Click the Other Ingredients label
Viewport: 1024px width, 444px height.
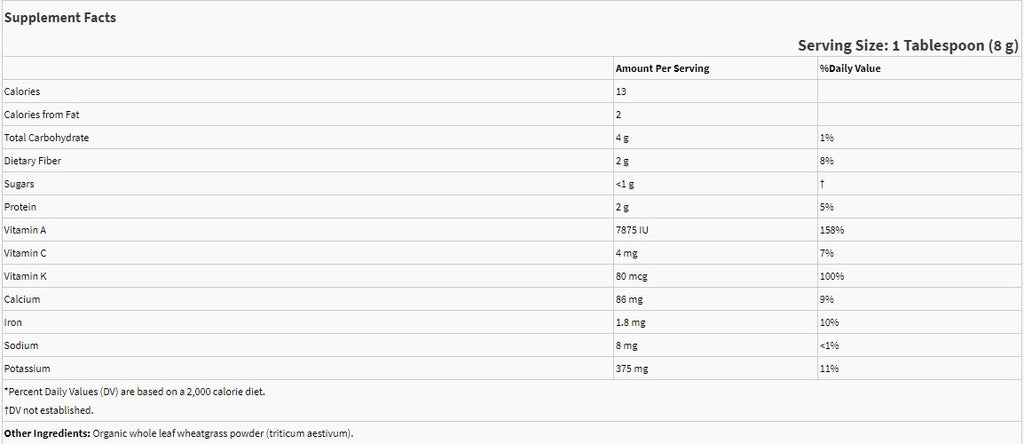click(46, 433)
